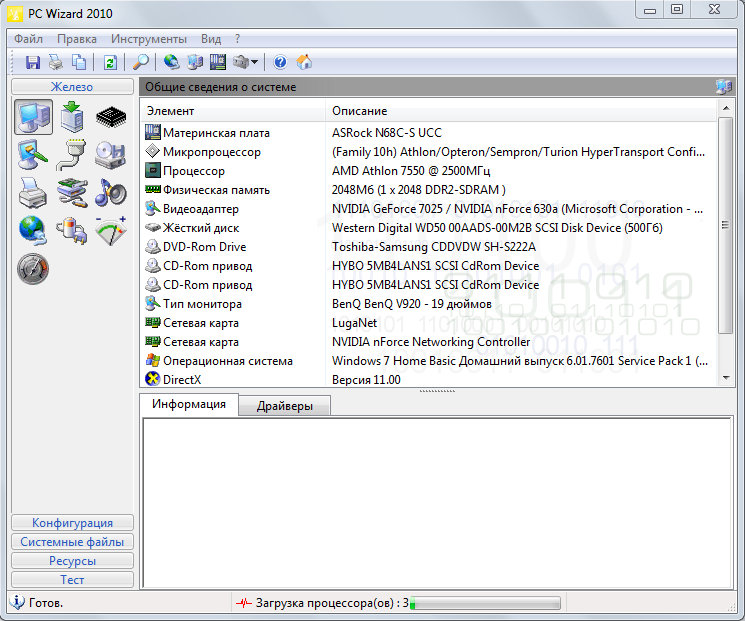745x621 pixels.
Task: Open the Правка menu
Action: pos(76,39)
